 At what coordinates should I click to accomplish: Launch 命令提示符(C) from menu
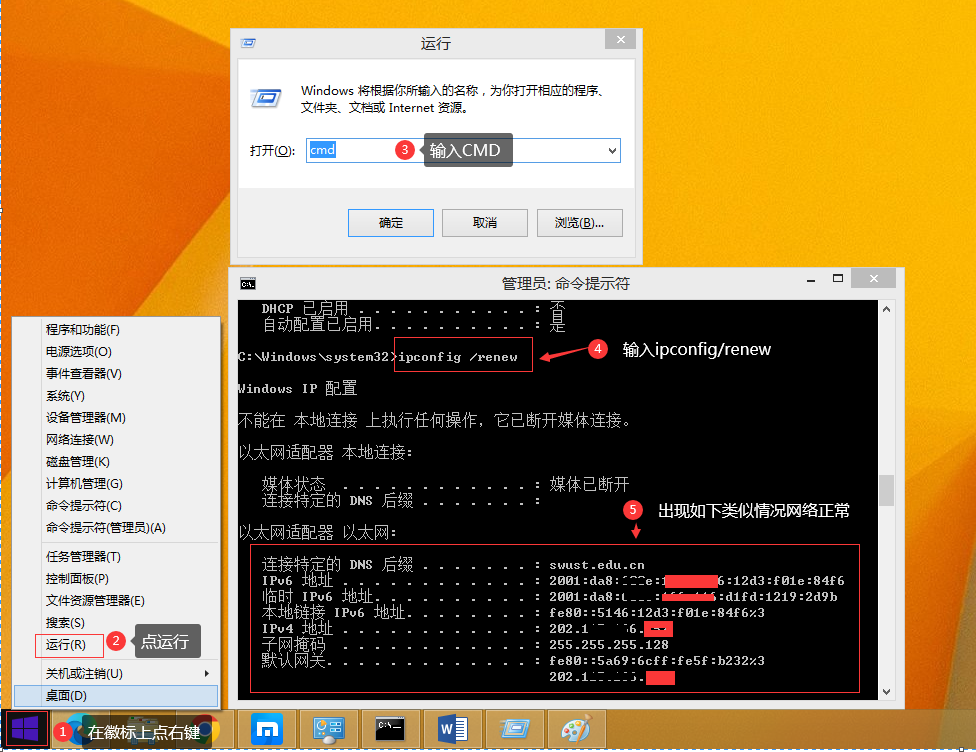[116, 505]
